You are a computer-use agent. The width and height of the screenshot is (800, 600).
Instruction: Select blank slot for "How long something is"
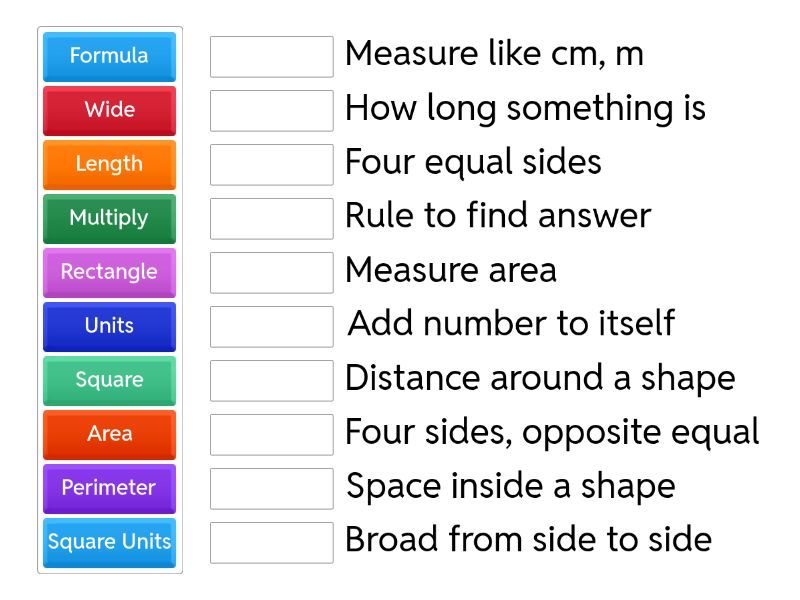(x=272, y=110)
